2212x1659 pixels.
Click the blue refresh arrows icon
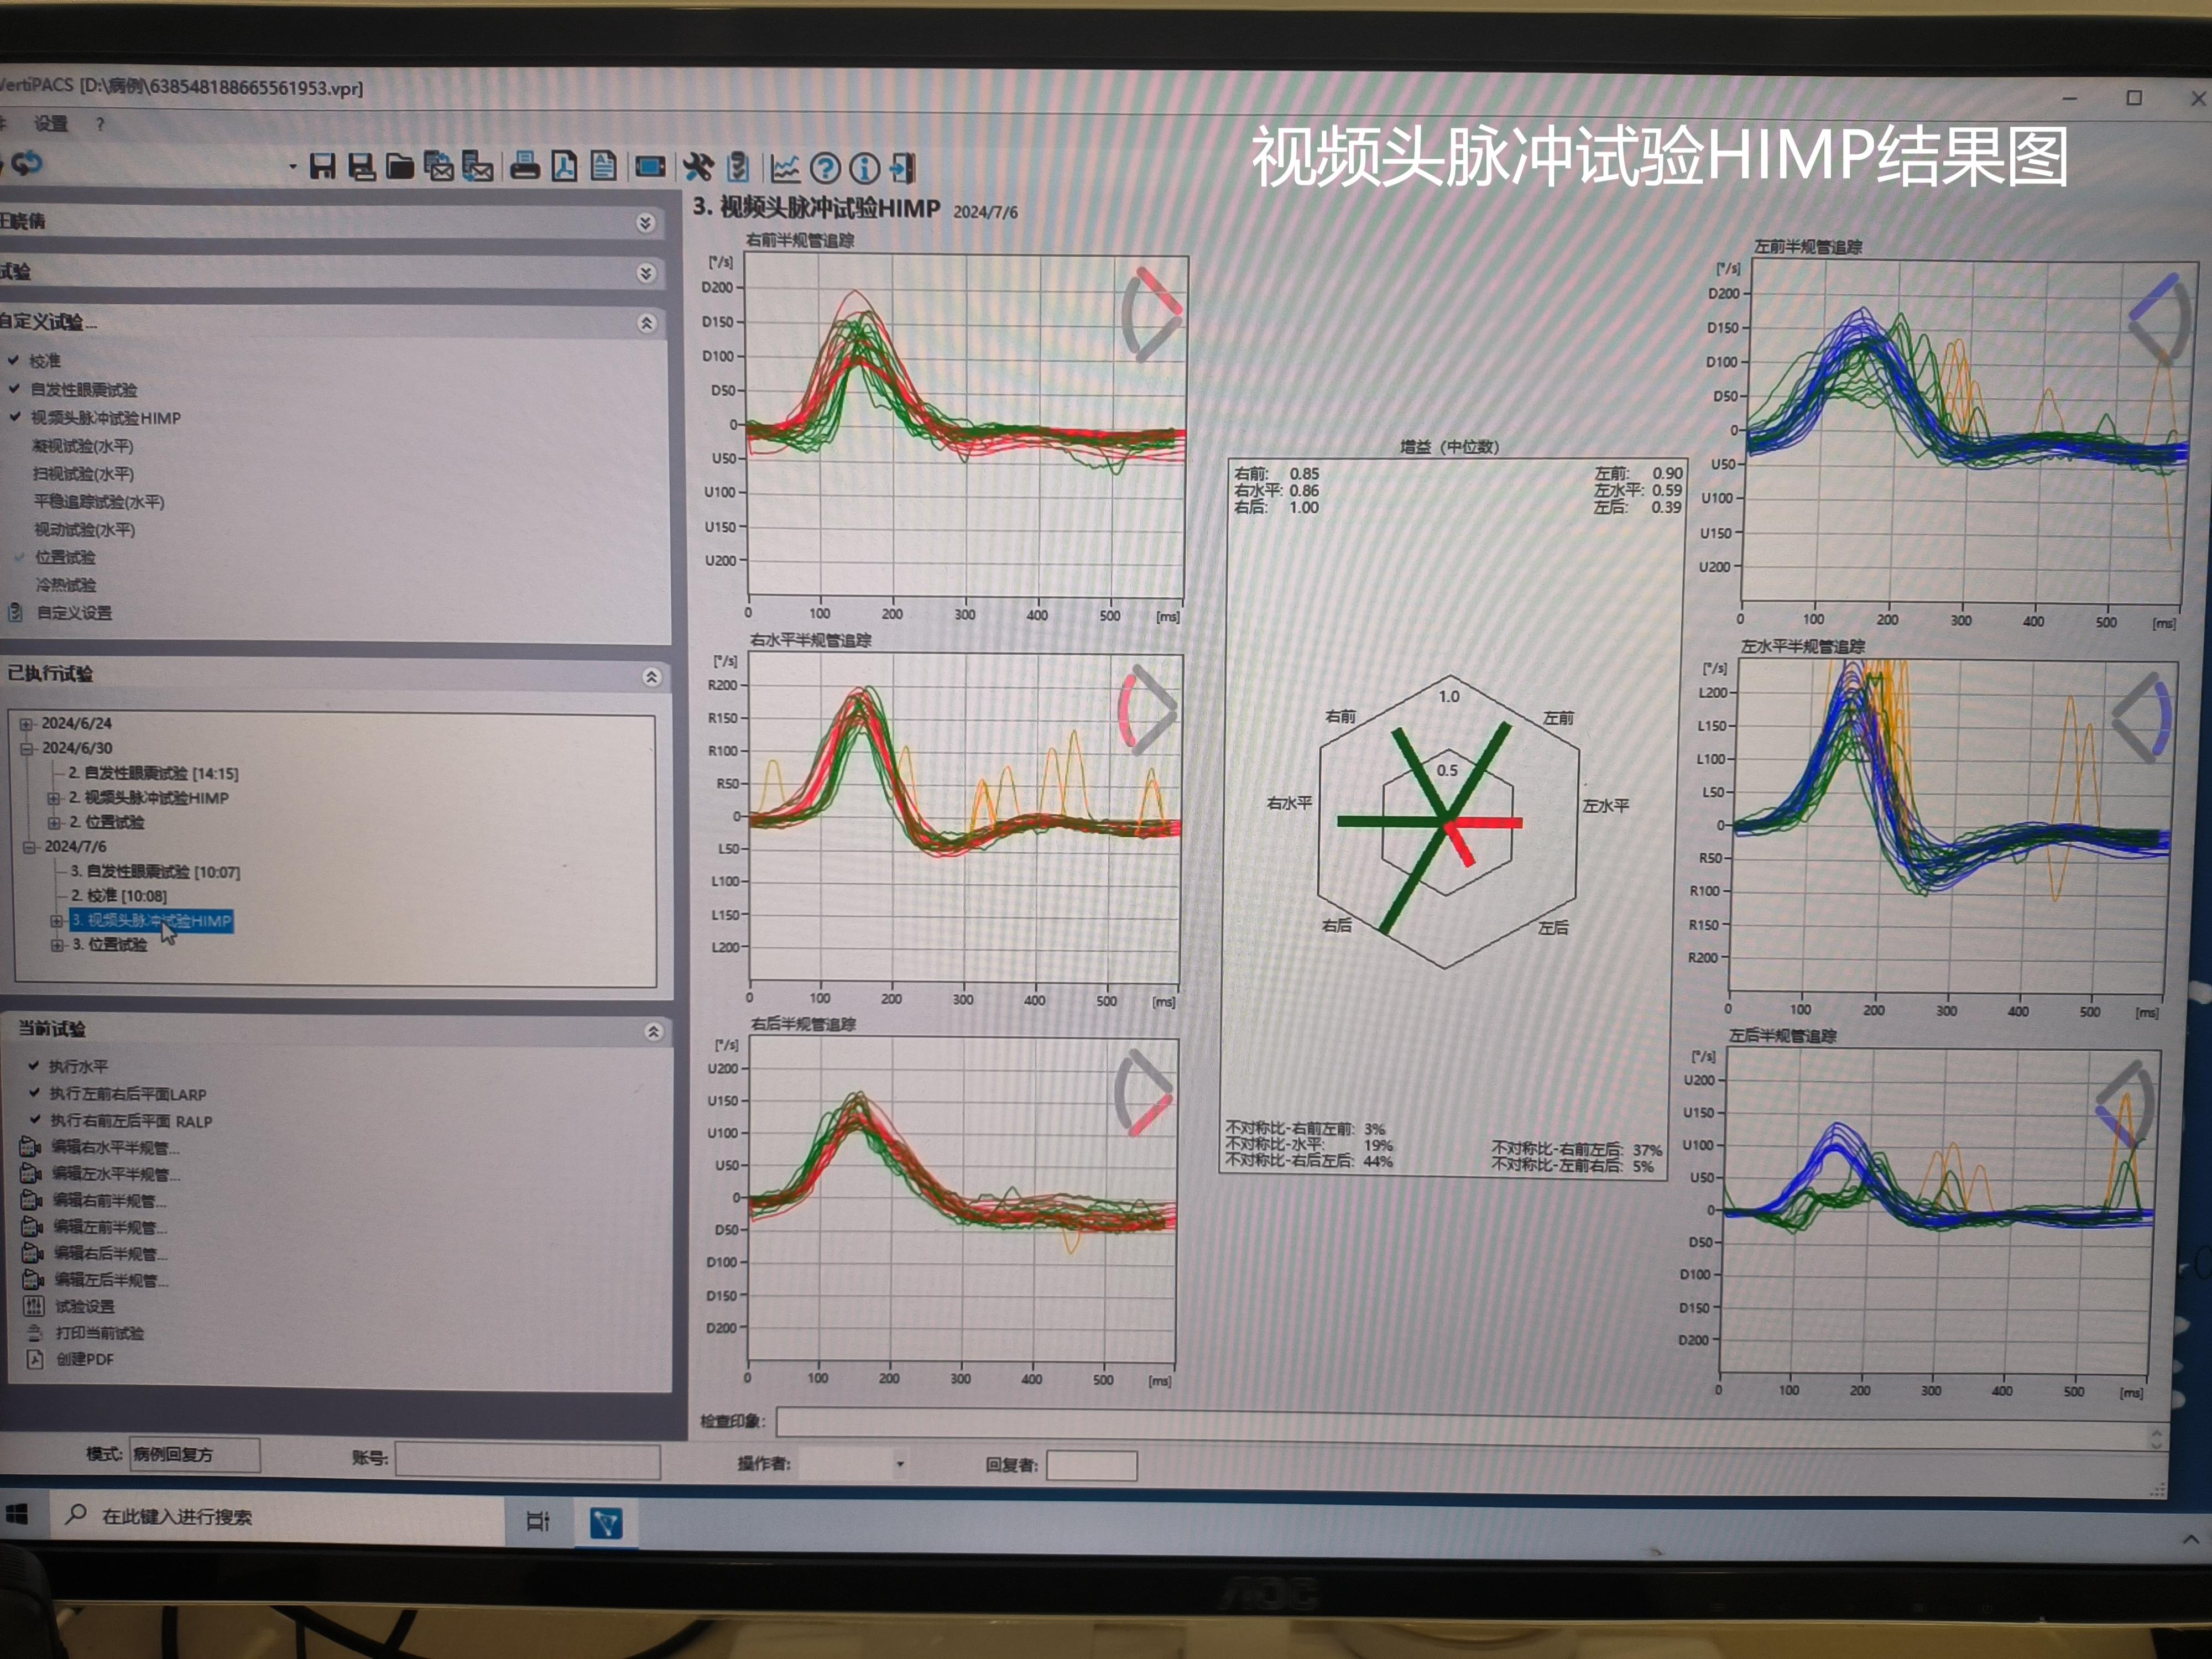[x=27, y=162]
